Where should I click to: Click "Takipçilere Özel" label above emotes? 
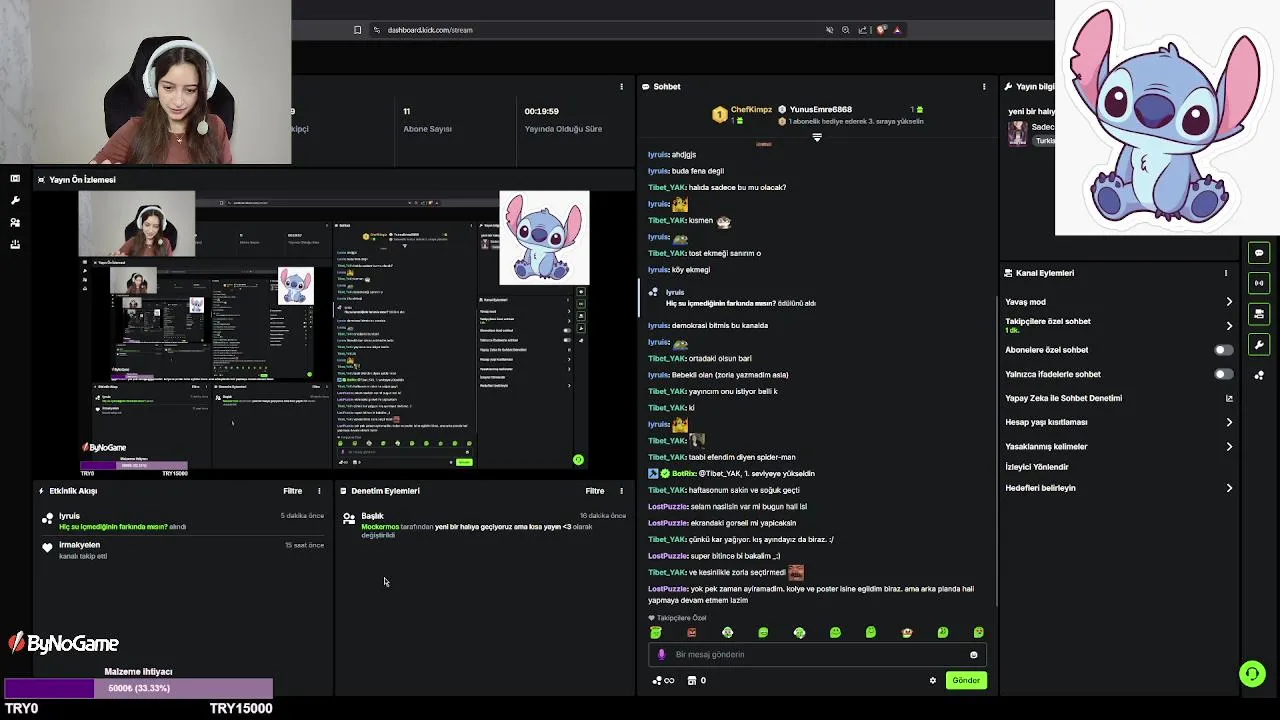click(681, 618)
